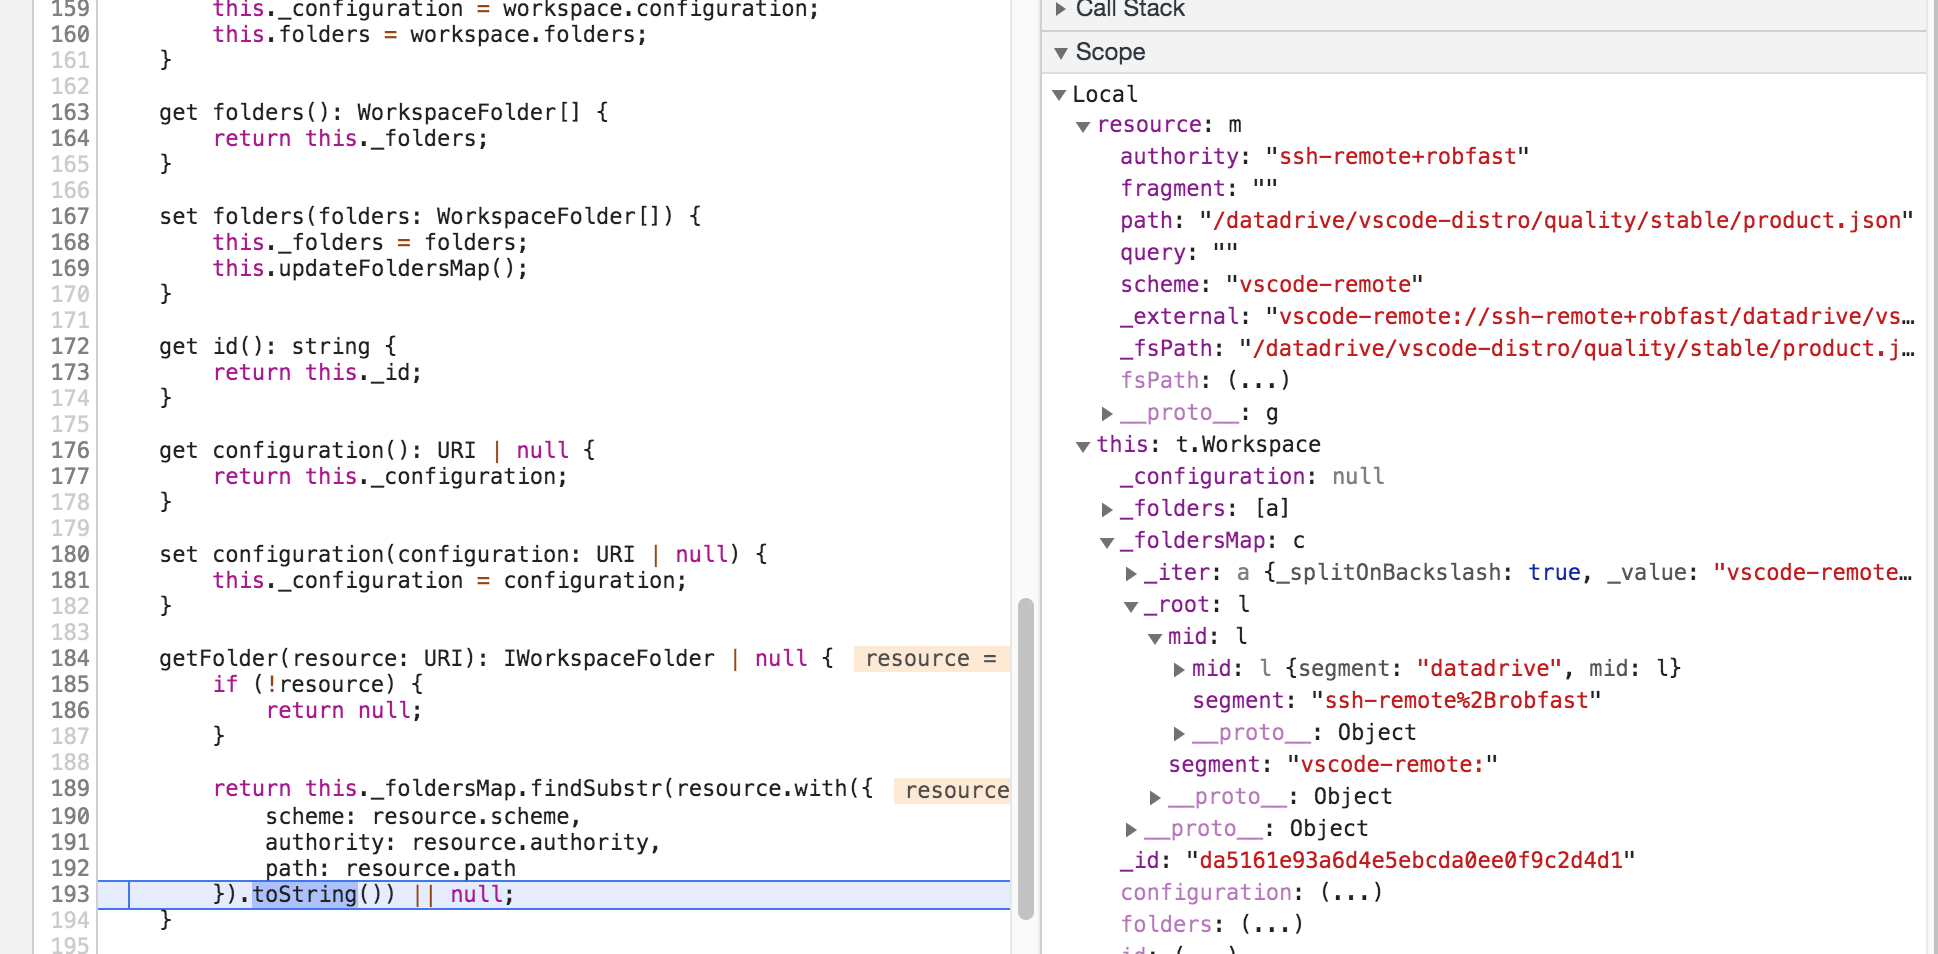Screen dimensions: 1938x954
Task: Expand the _folders array
Action: (1108, 508)
